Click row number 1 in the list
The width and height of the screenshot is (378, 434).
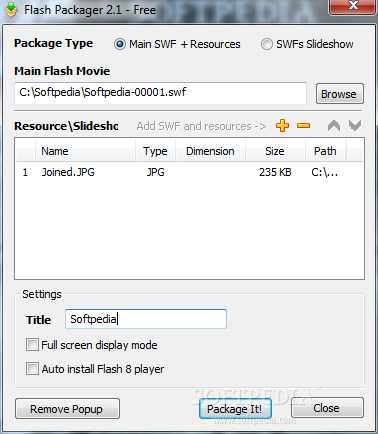25,172
